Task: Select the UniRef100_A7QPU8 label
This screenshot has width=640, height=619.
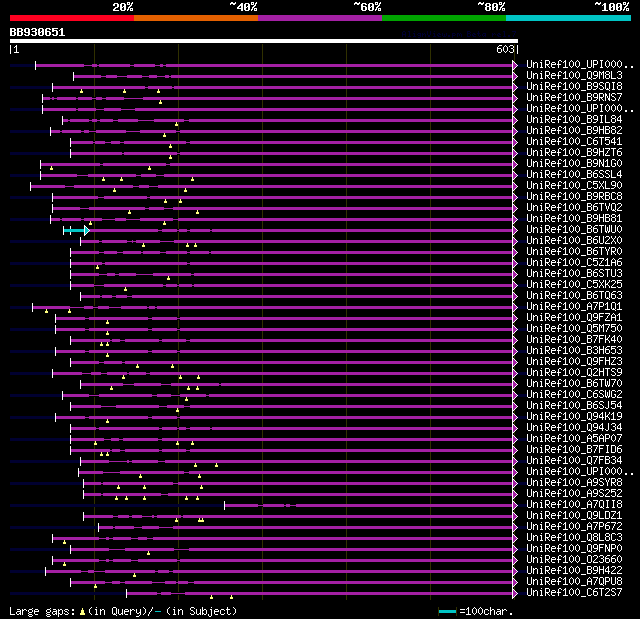Action: pos(574,581)
